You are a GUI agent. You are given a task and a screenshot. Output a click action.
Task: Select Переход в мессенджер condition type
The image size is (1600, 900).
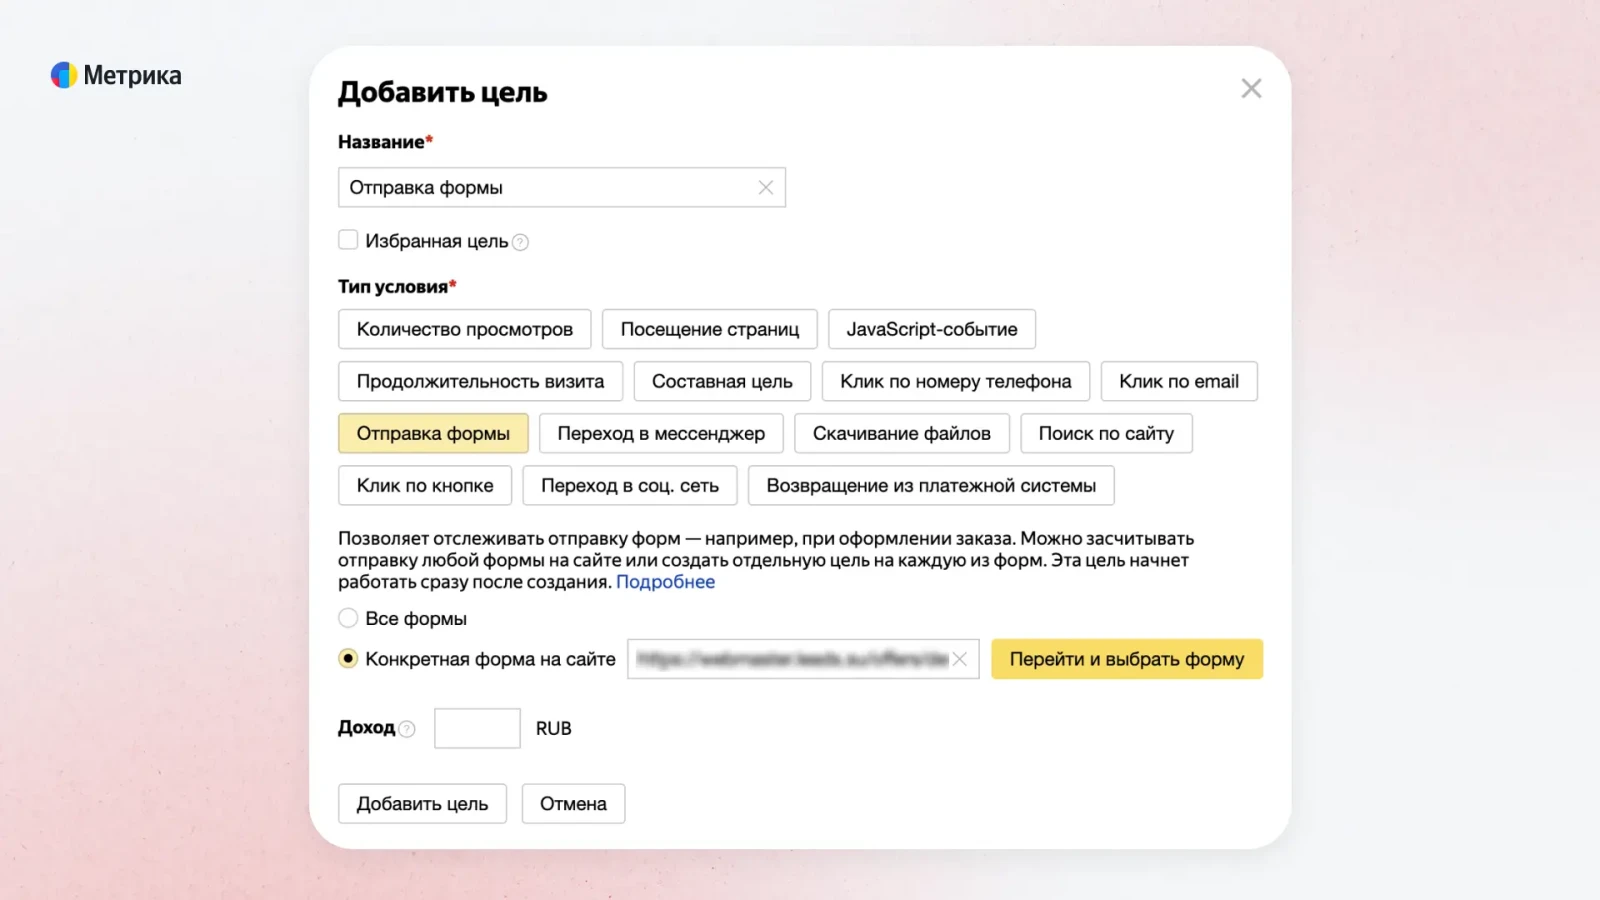pyautogui.click(x=660, y=433)
